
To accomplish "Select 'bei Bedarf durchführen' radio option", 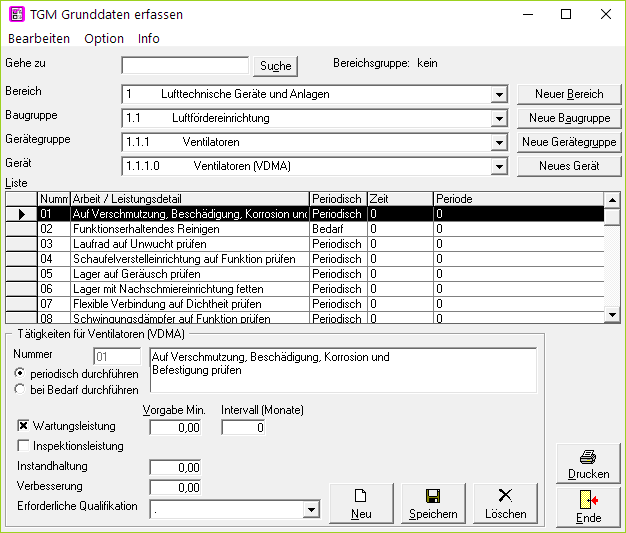I will (20, 388).
